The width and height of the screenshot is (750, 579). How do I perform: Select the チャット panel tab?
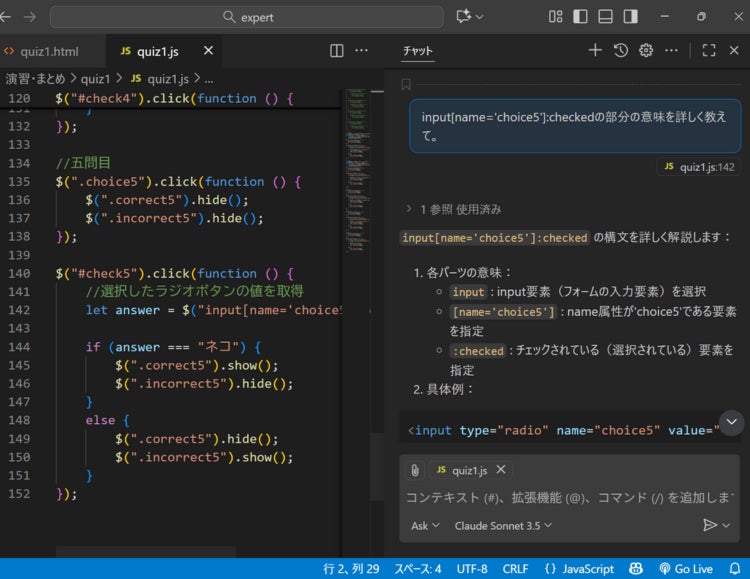click(x=417, y=51)
